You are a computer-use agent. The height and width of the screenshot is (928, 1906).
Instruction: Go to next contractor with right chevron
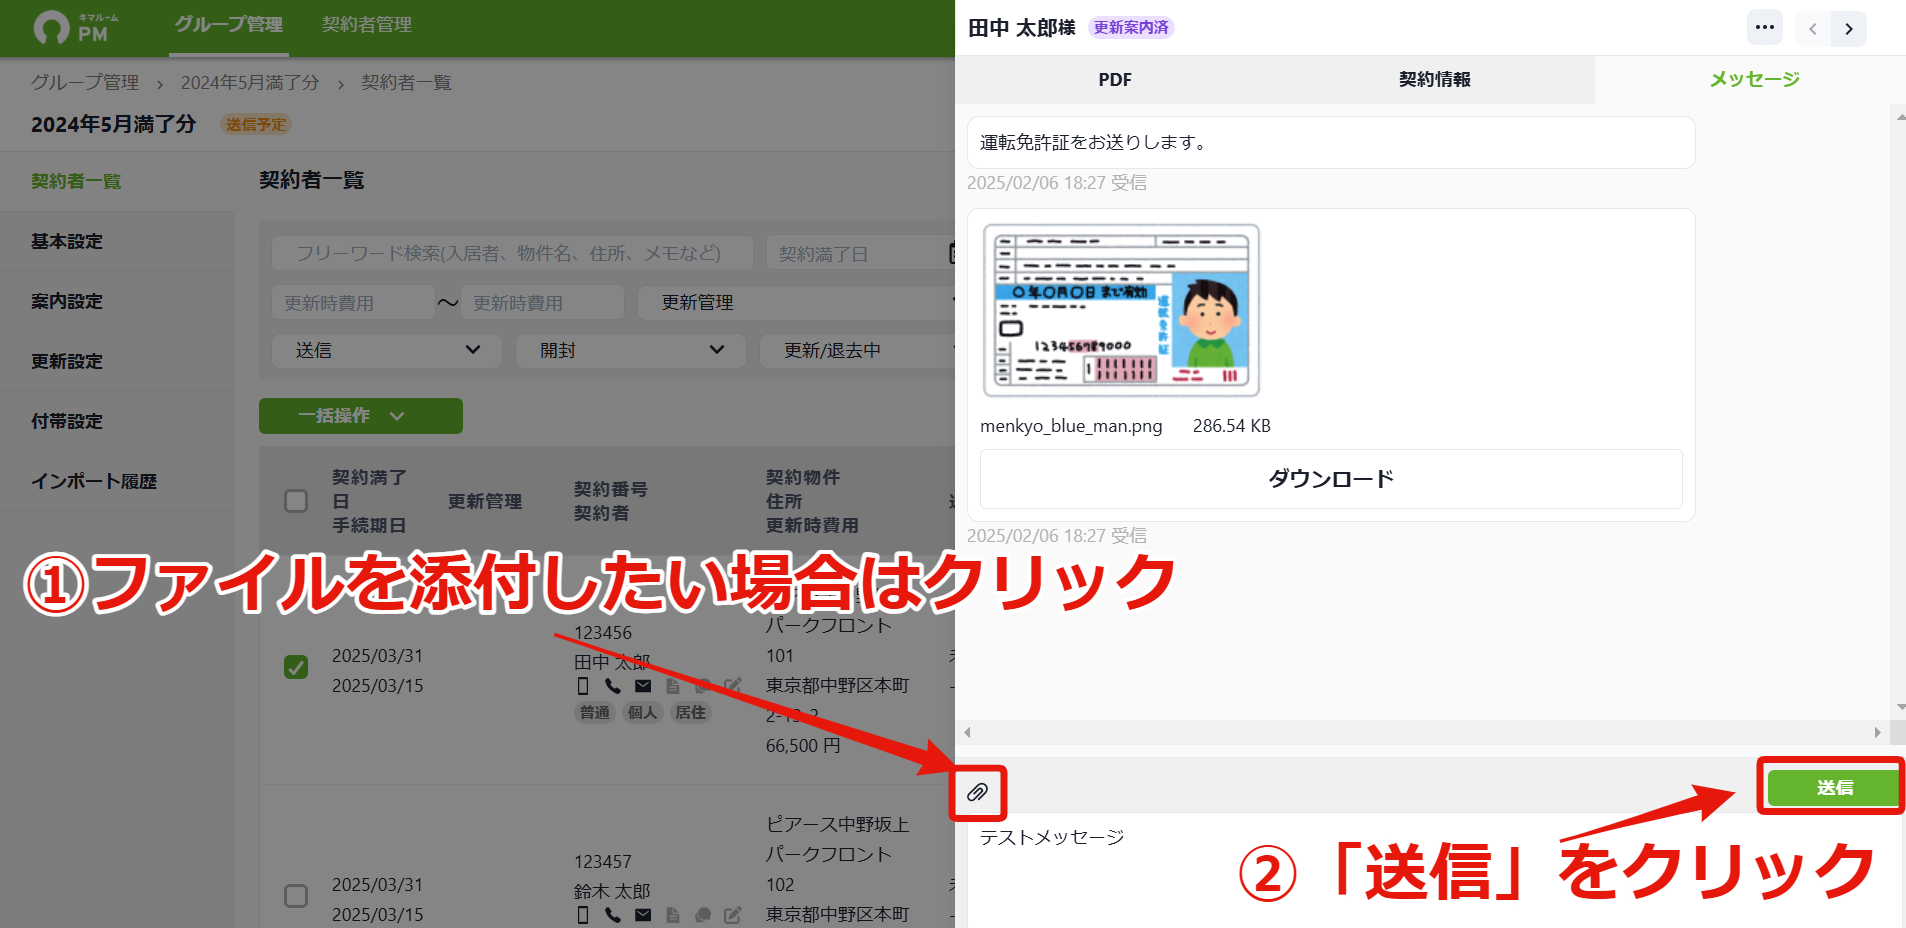[x=1849, y=29]
